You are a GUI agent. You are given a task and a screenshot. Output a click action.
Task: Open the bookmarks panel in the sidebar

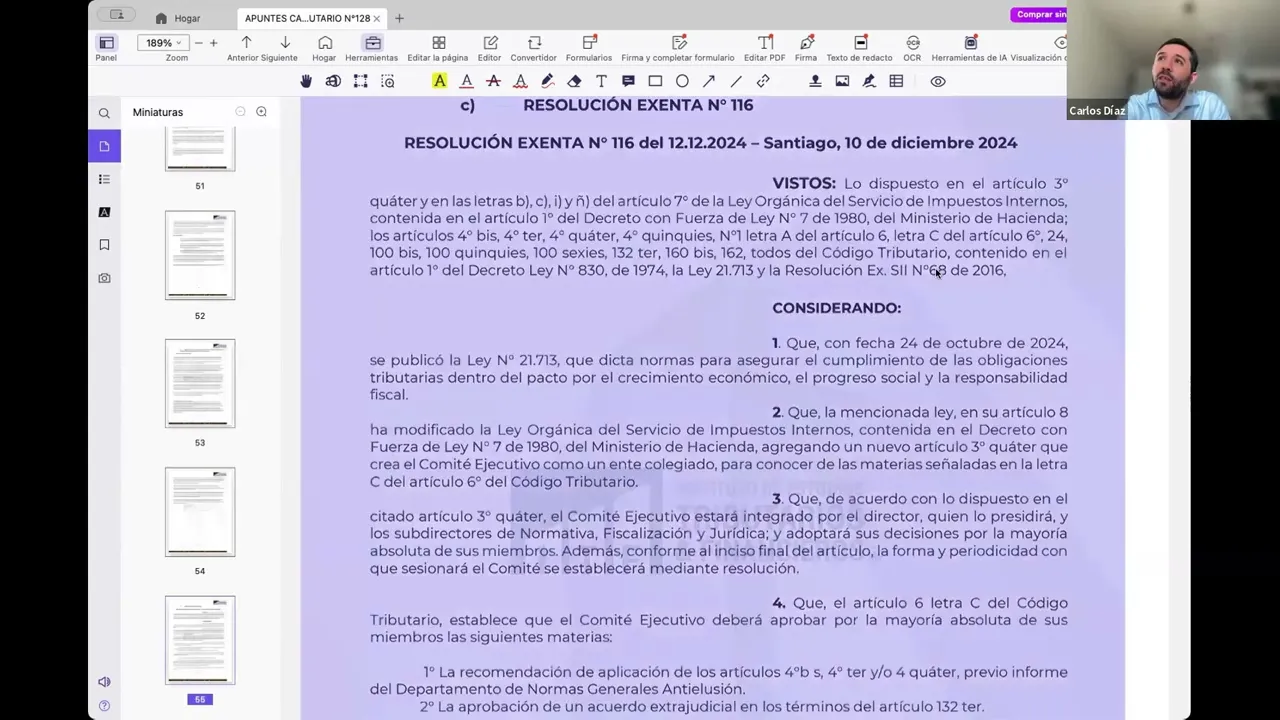coord(104,245)
